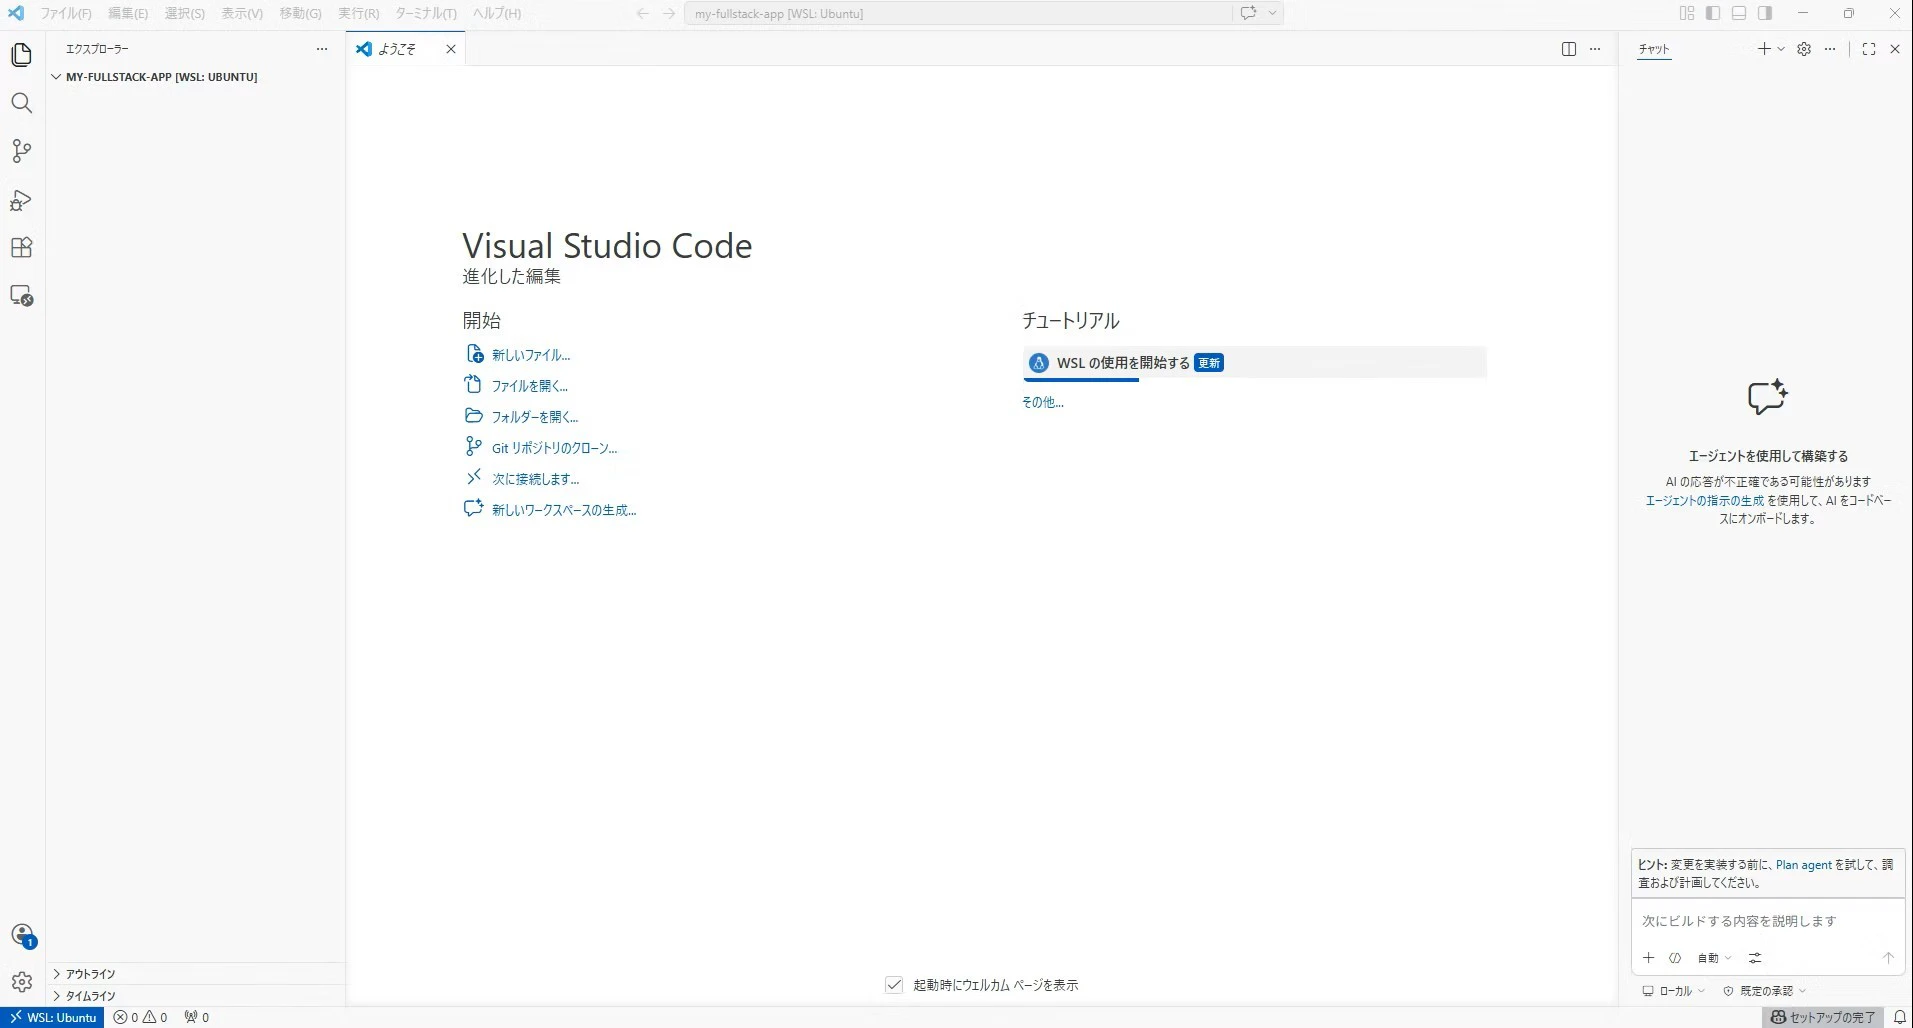Expand the タイムライン section
Screen dimensions: 1913x1028
point(196,996)
